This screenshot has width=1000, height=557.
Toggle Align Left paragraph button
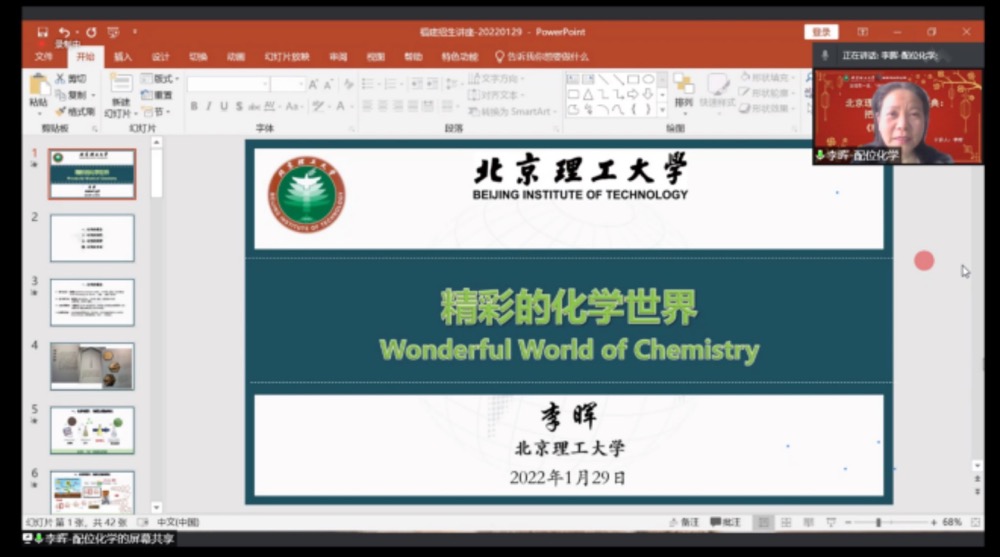(368, 106)
